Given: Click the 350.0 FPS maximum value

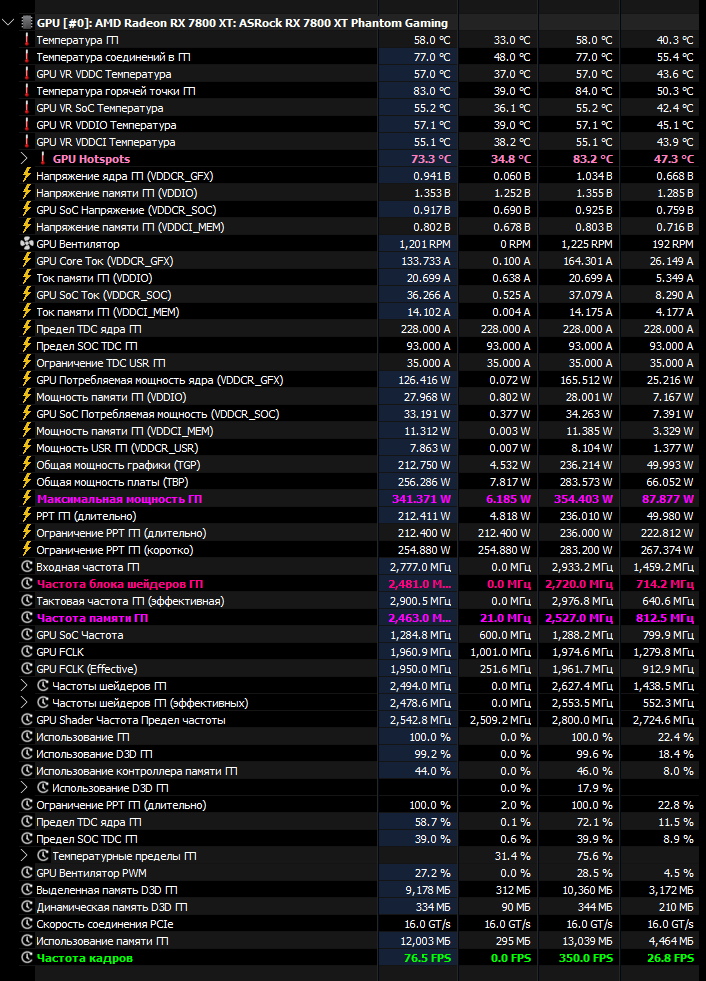Looking at the screenshot, I should coord(586,958).
